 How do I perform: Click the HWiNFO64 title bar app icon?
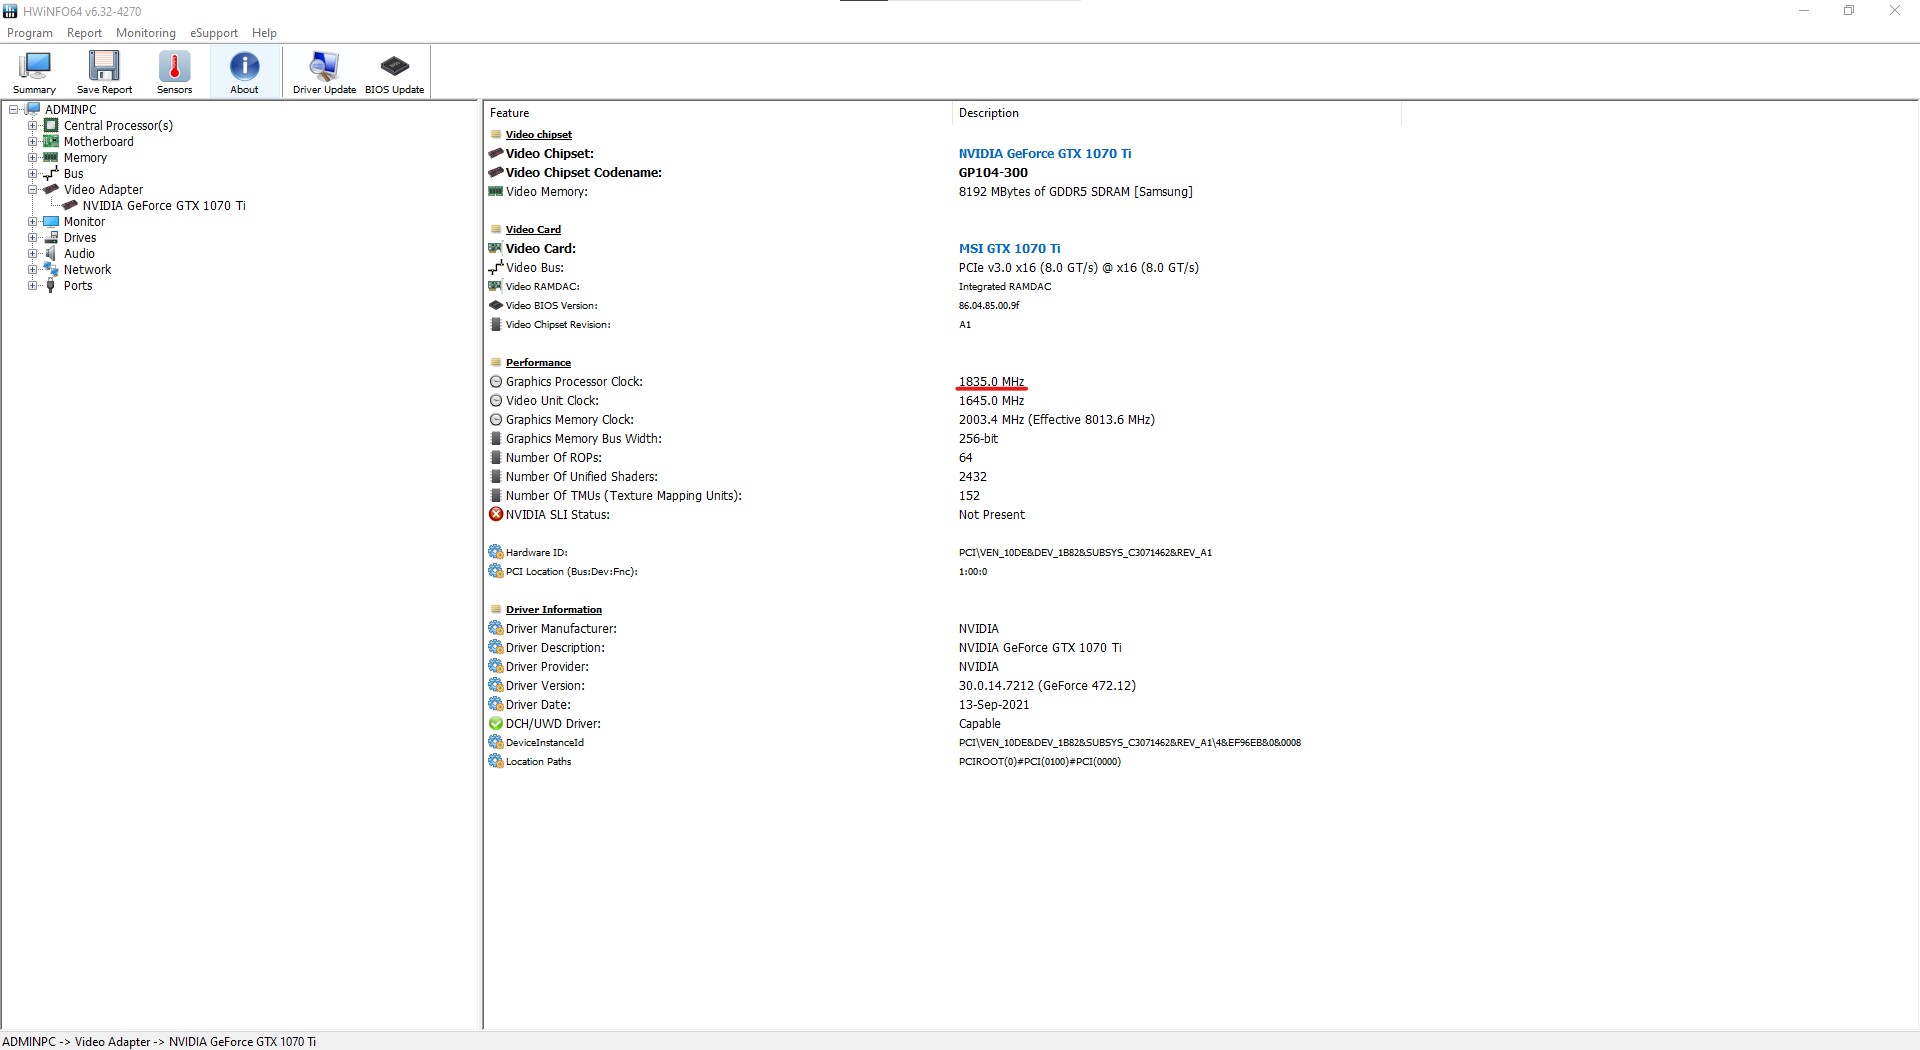[10, 11]
